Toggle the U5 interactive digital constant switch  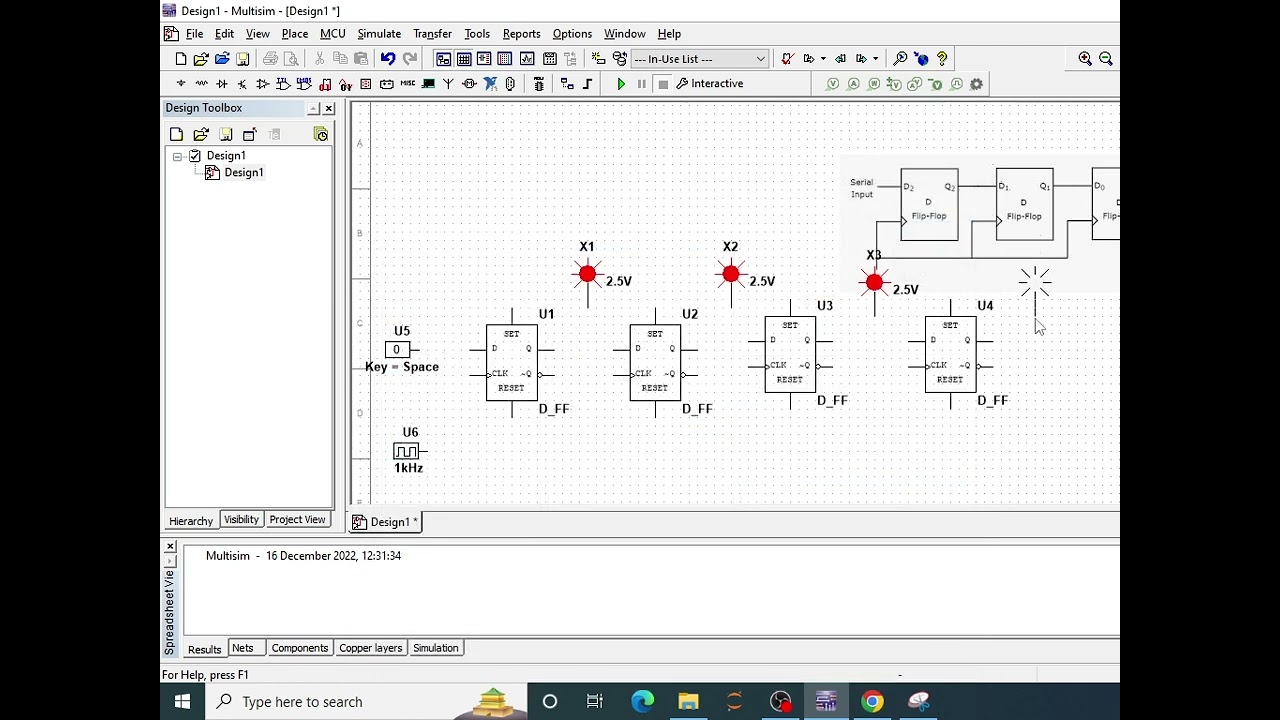click(x=397, y=349)
